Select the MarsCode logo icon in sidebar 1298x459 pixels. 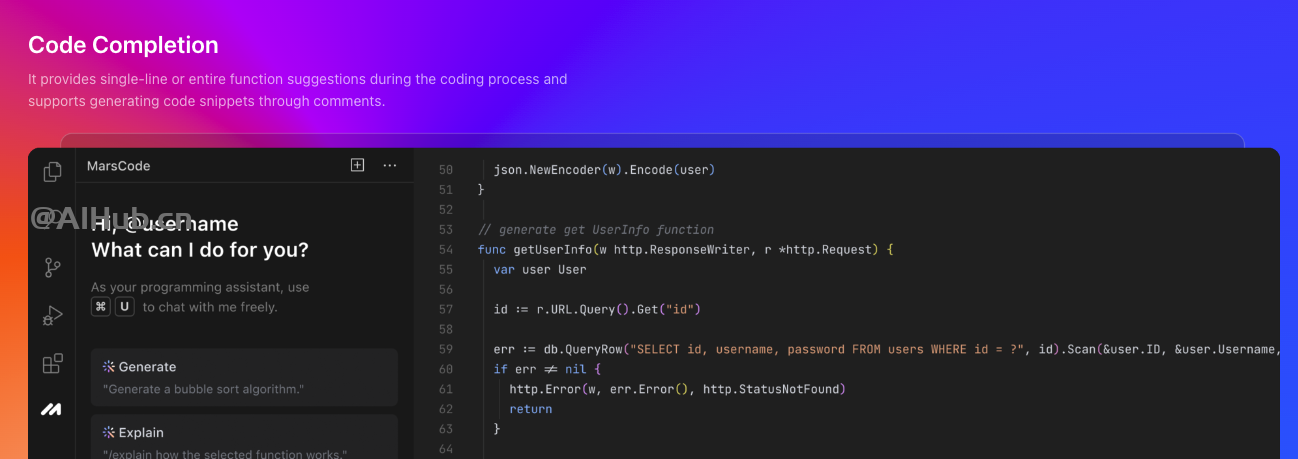pyautogui.click(x=52, y=409)
